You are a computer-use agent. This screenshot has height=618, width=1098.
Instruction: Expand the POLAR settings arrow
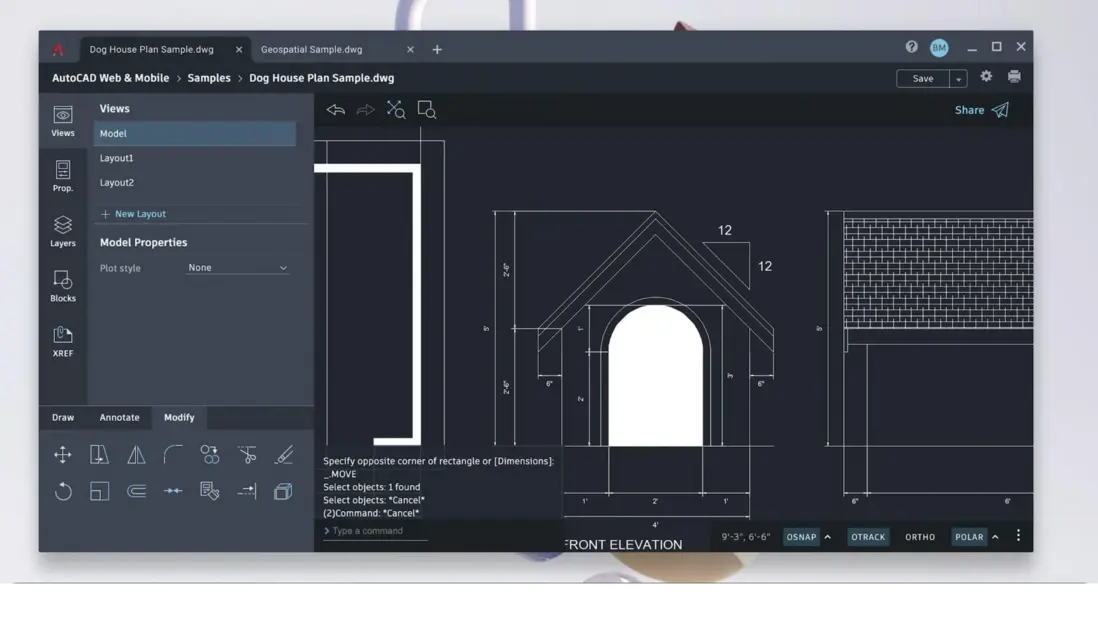point(995,537)
